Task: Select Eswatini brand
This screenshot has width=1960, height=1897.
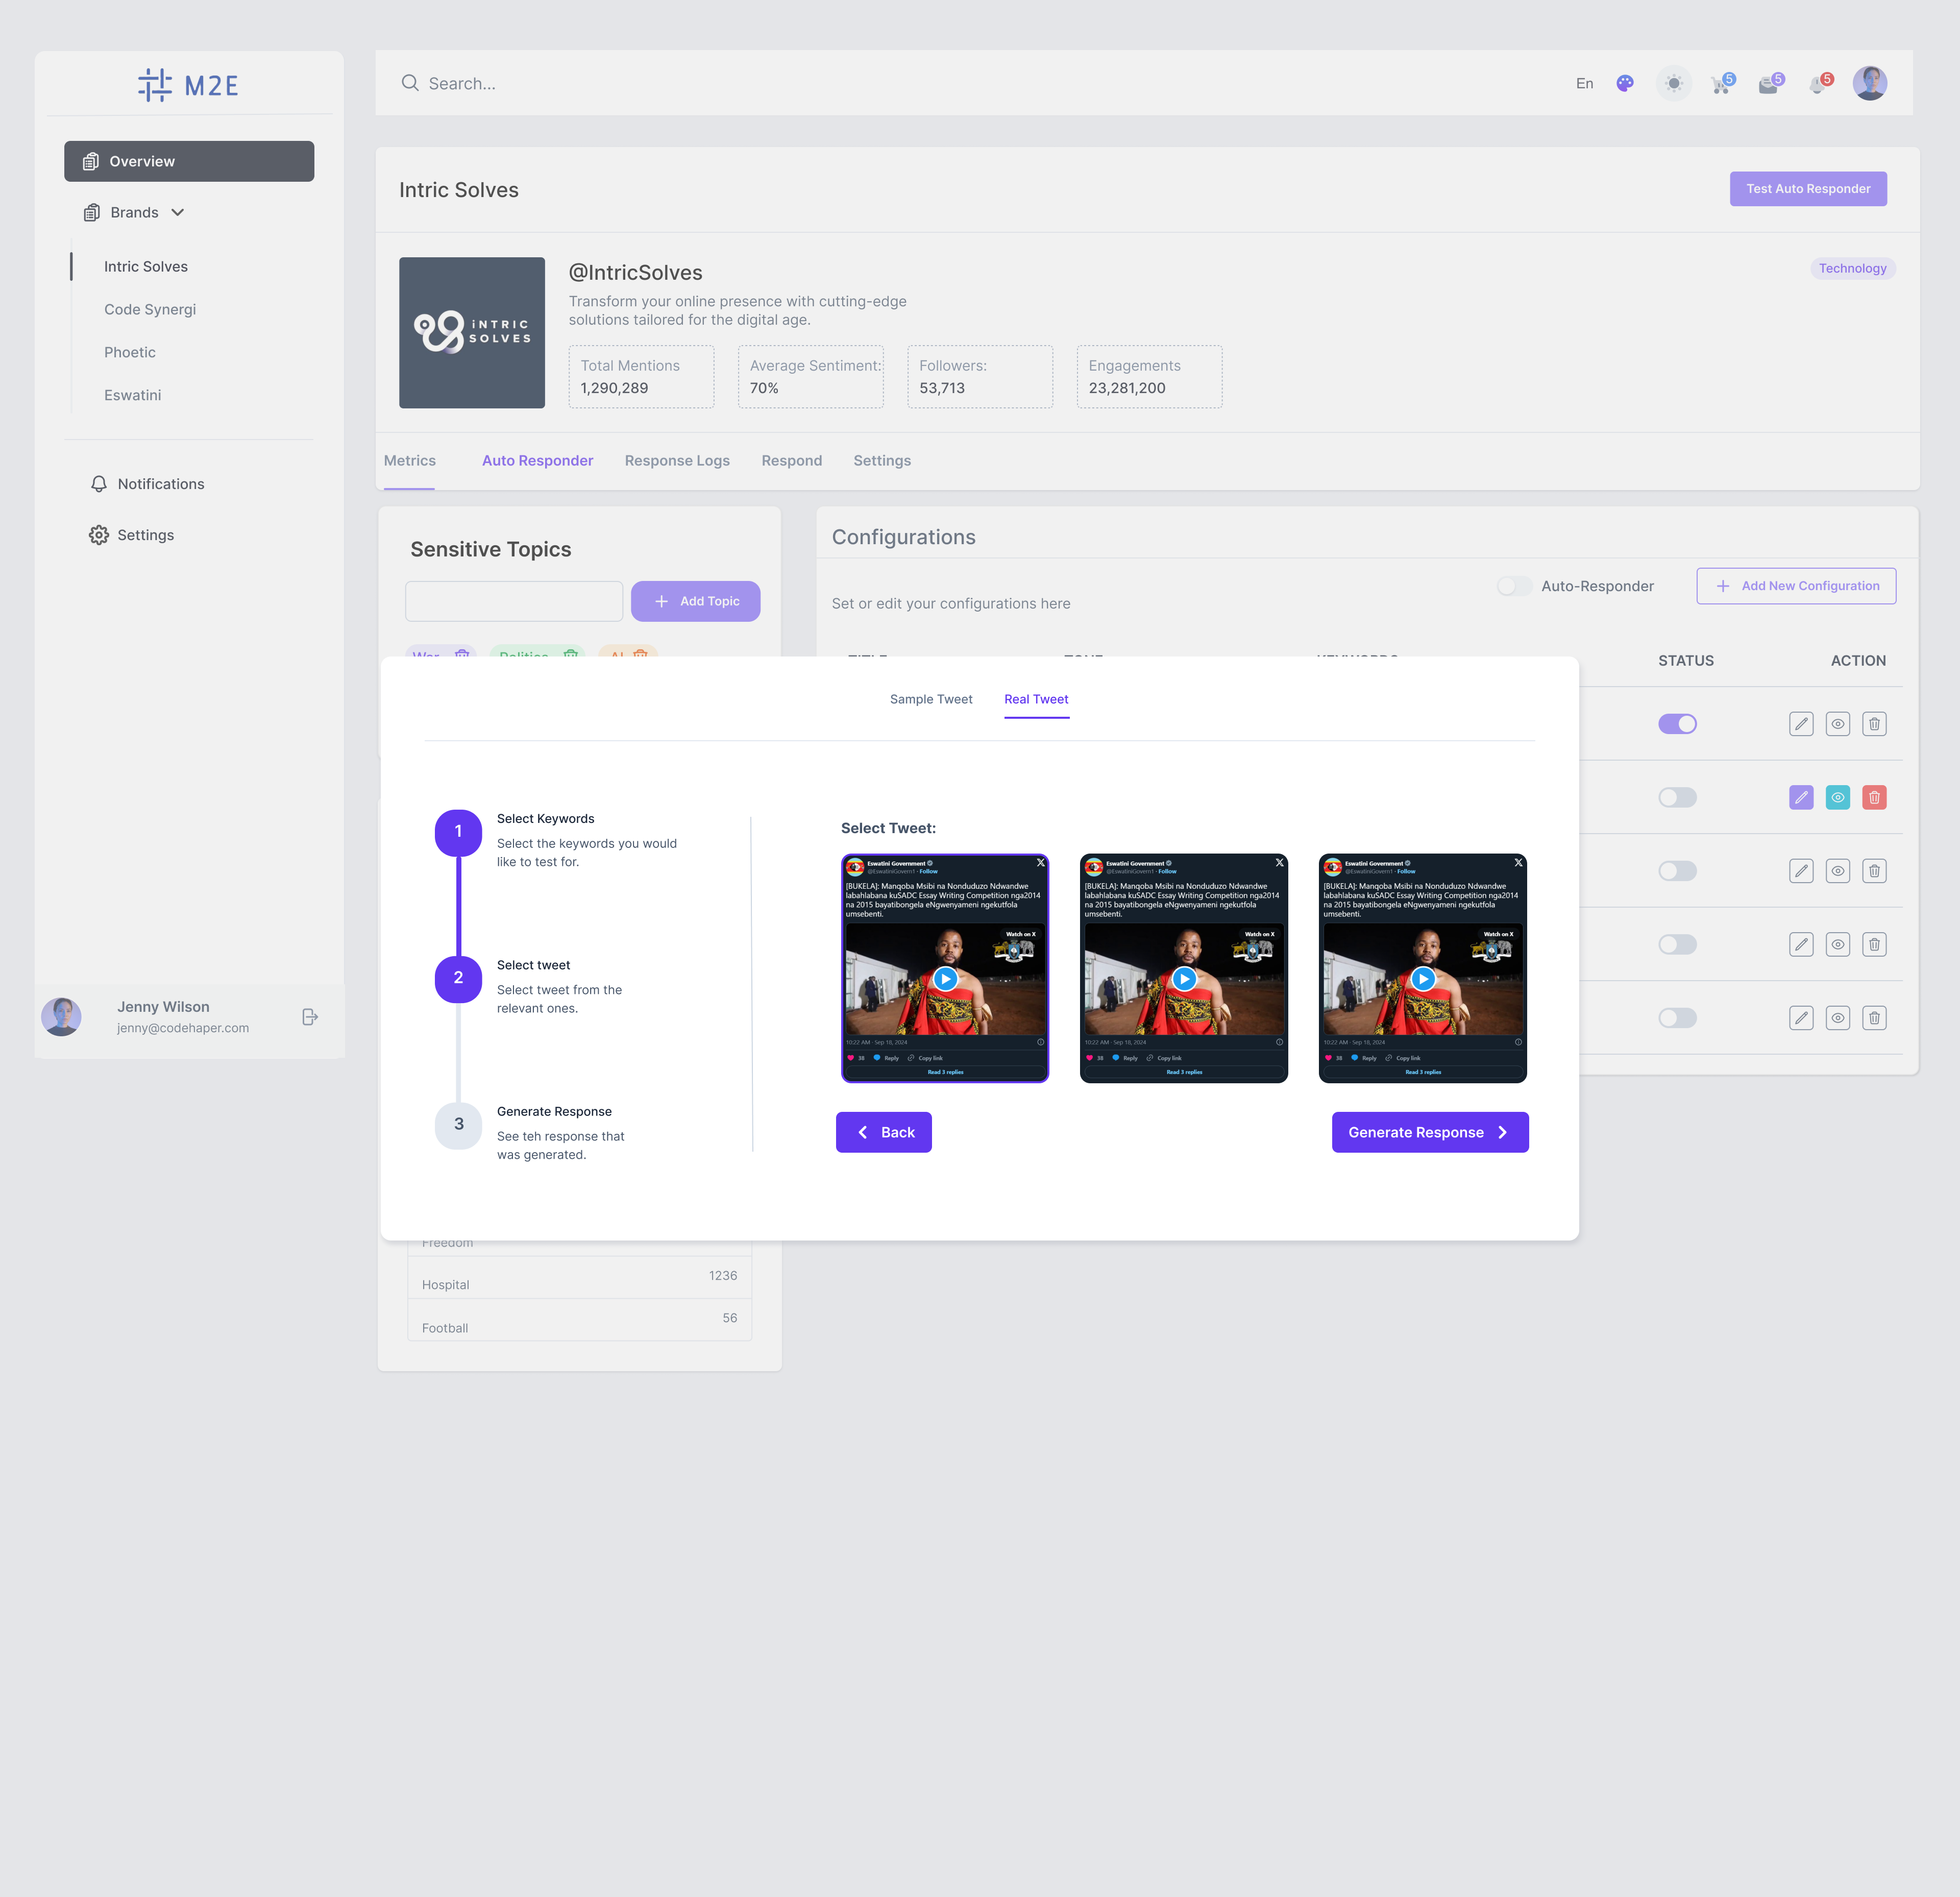Action: (x=132, y=395)
